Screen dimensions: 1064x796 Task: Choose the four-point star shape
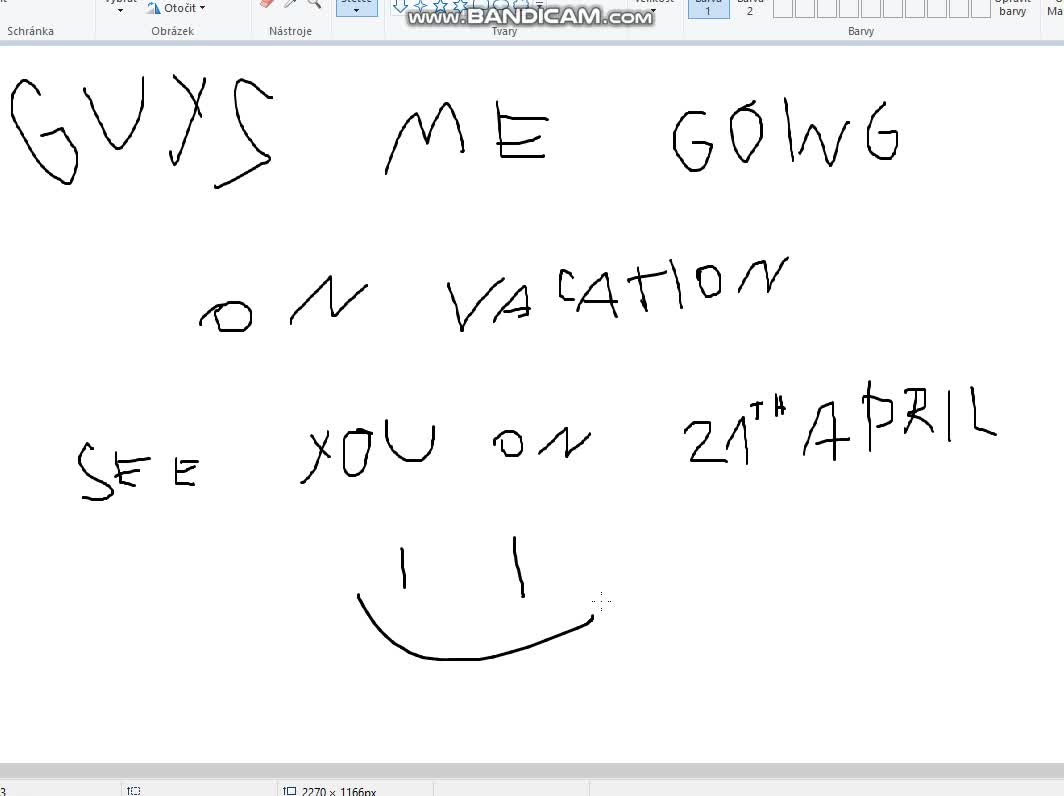[x=421, y=5]
